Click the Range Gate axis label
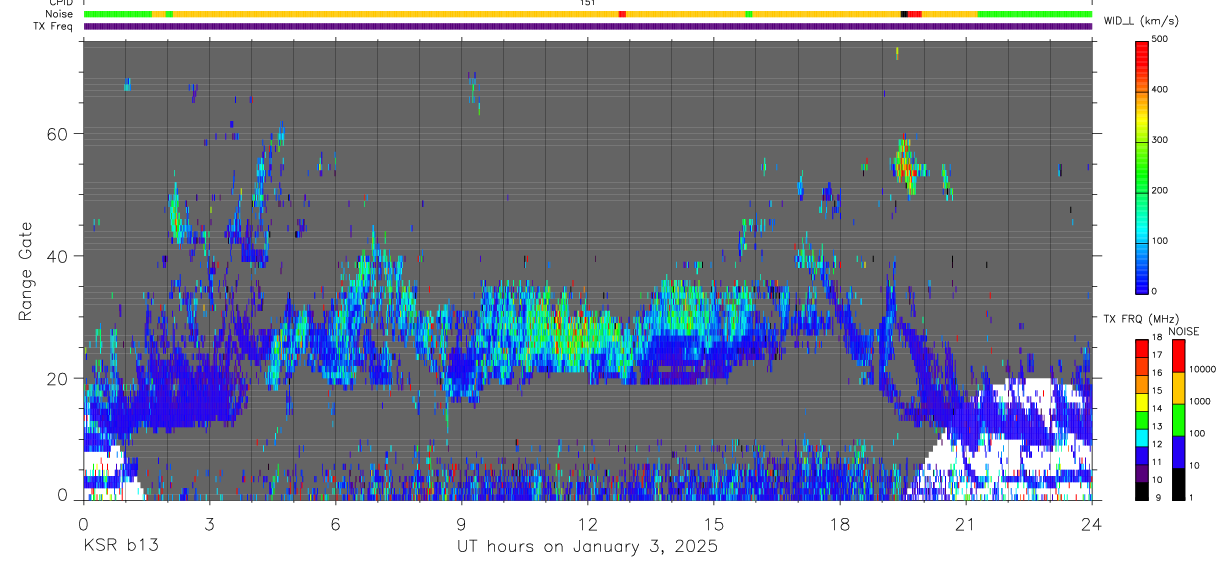Screen dimensions: 1228x567 click(x=26, y=271)
